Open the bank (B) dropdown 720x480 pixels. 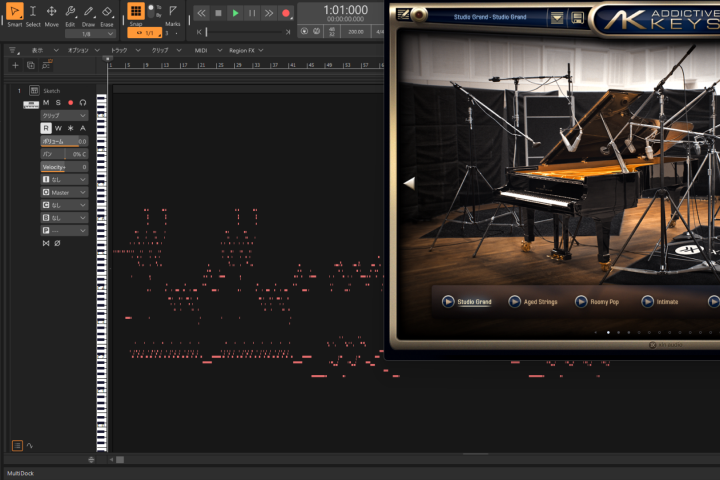[x=64, y=218]
